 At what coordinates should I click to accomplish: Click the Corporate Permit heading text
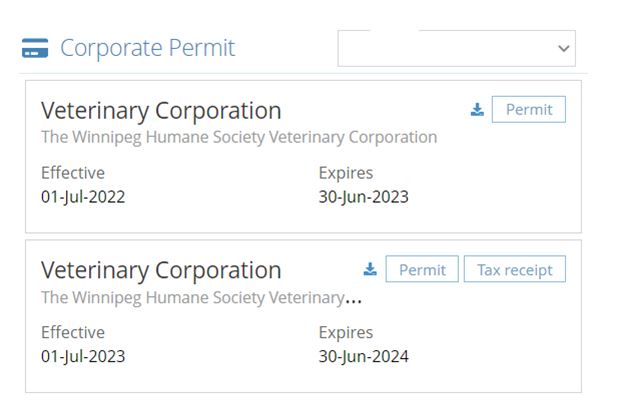147,48
